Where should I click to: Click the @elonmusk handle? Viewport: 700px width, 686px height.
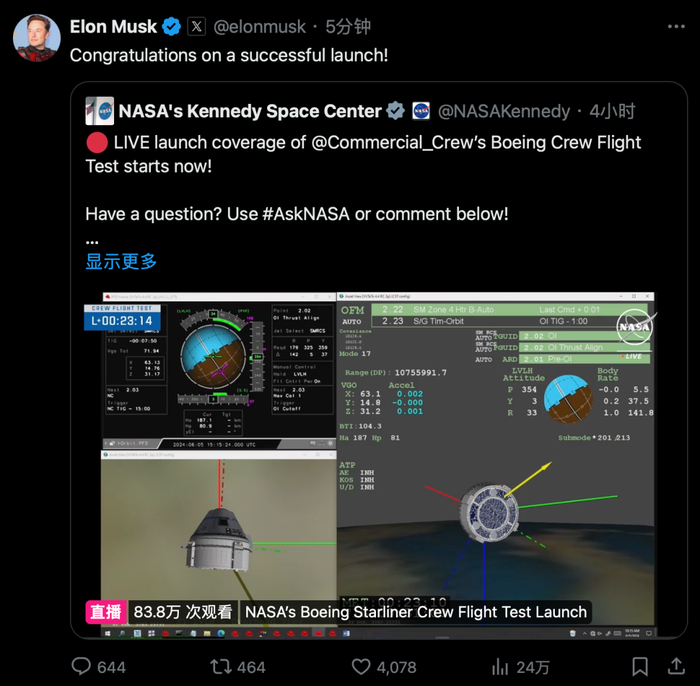pos(264,27)
